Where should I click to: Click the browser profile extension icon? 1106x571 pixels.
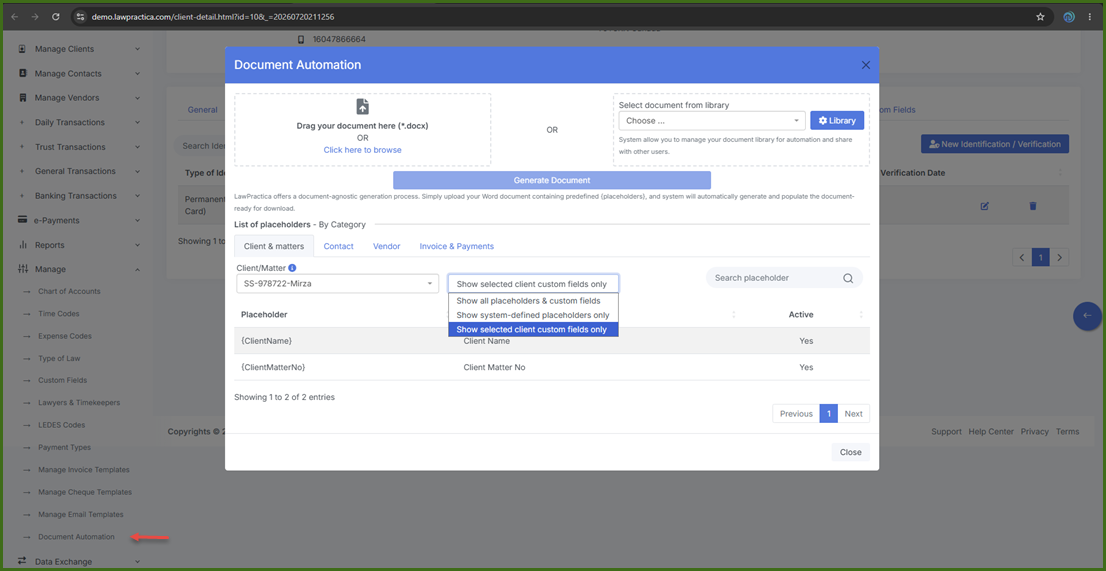click(x=1069, y=16)
